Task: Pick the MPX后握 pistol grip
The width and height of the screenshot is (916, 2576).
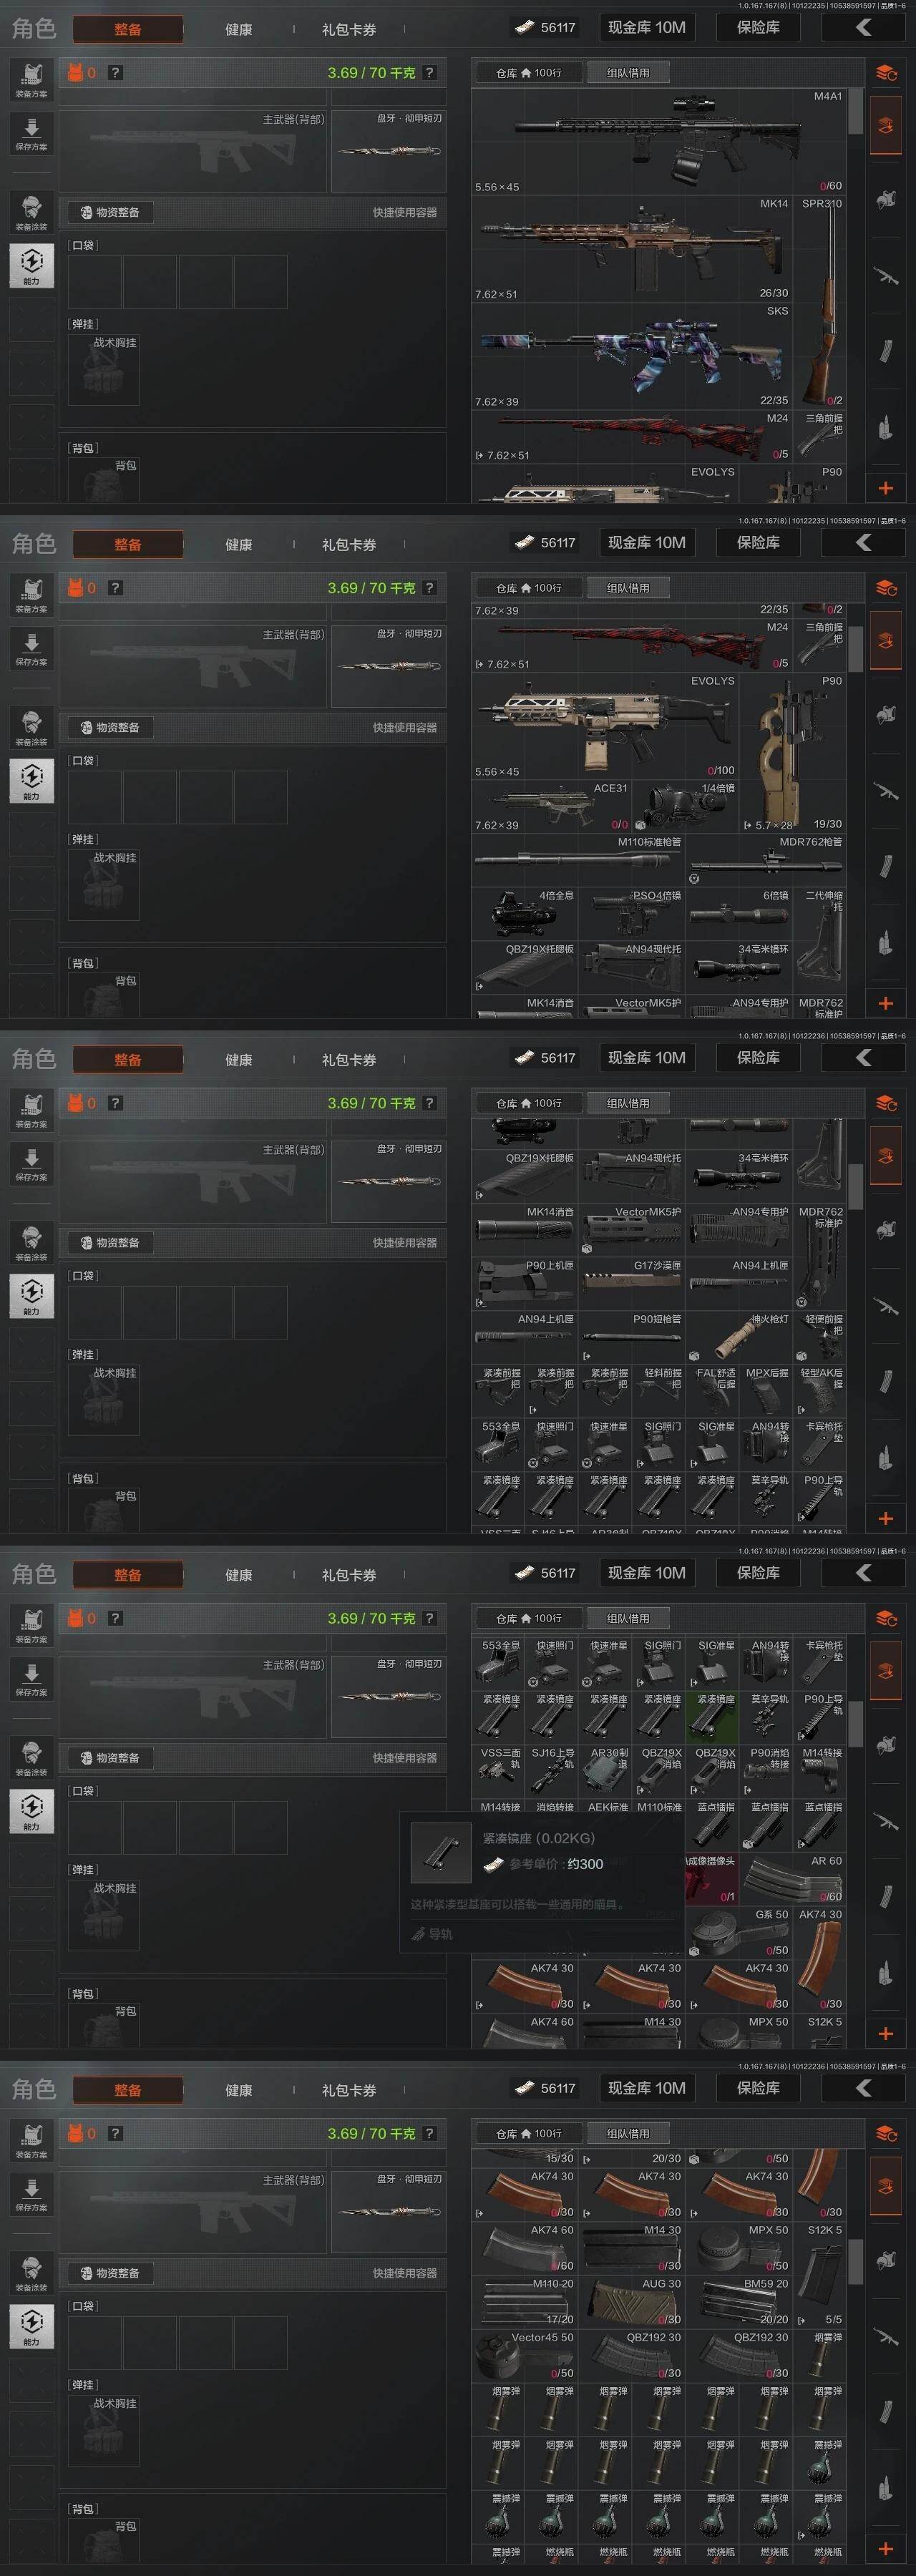Action: 766,1392
